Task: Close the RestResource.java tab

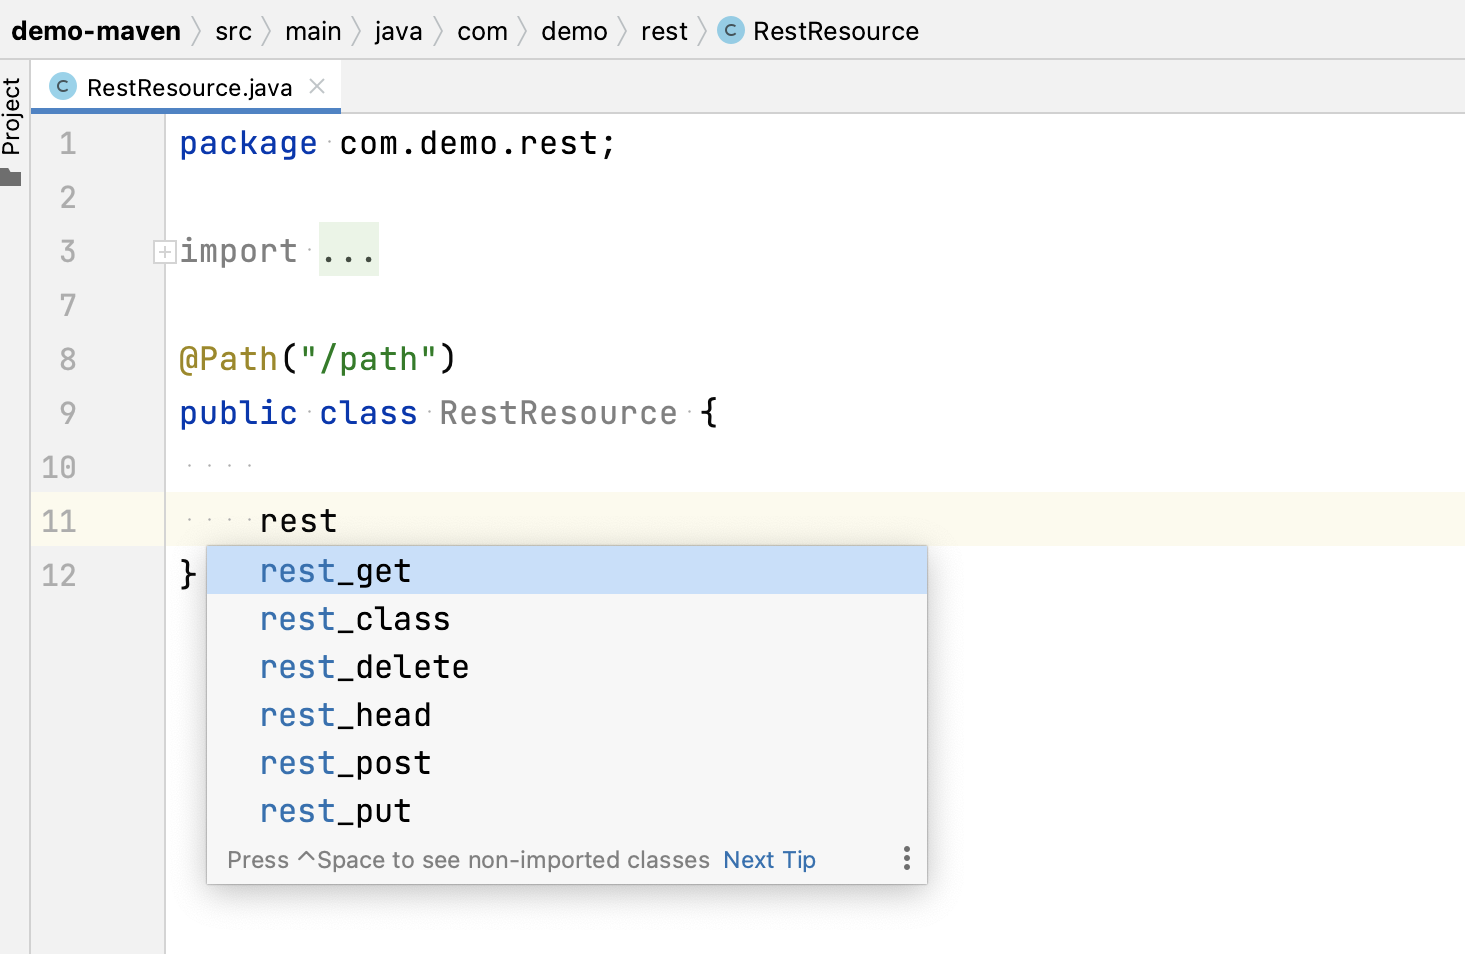Action: [317, 86]
